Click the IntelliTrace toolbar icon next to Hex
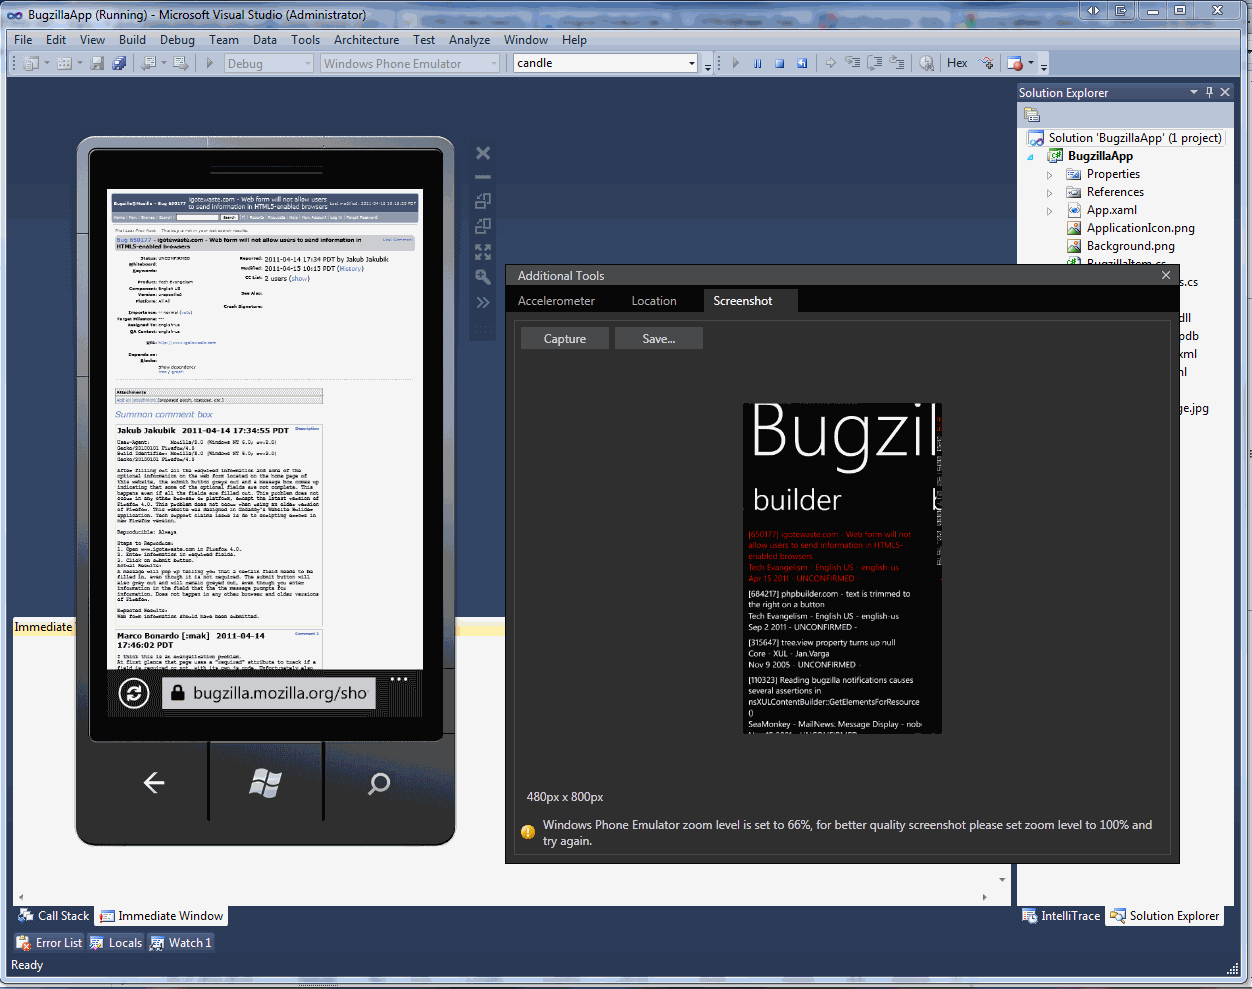 986,63
